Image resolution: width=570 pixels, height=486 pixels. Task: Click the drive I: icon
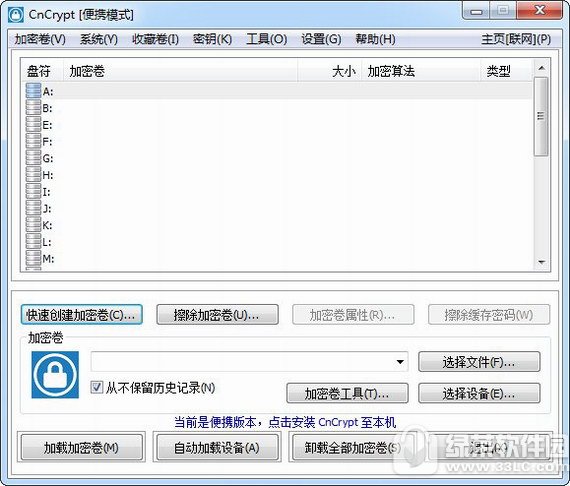(x=33, y=191)
